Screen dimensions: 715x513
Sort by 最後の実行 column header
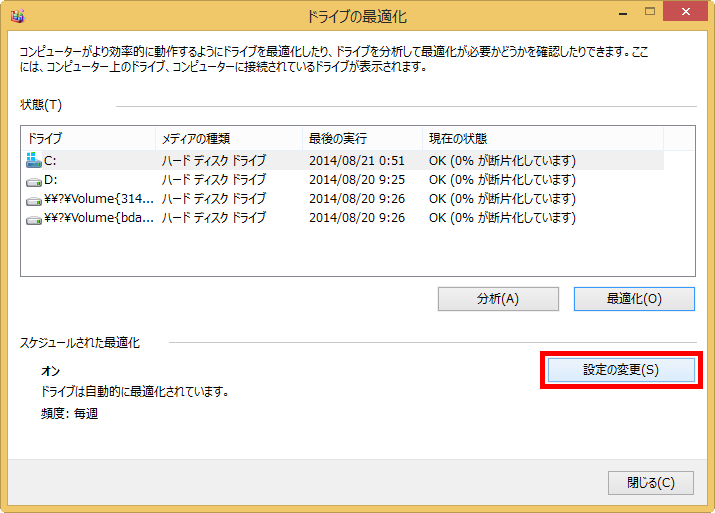[363, 139]
